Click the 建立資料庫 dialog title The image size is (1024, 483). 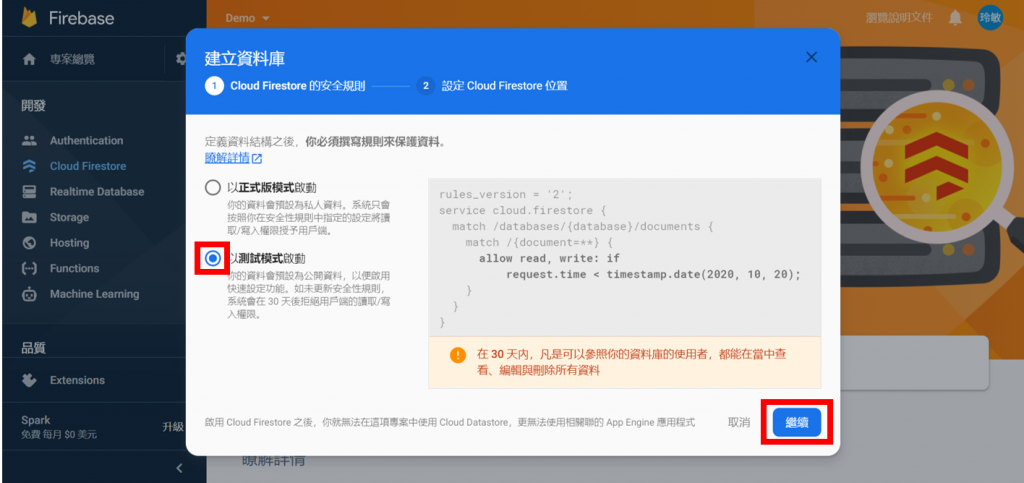(245, 58)
